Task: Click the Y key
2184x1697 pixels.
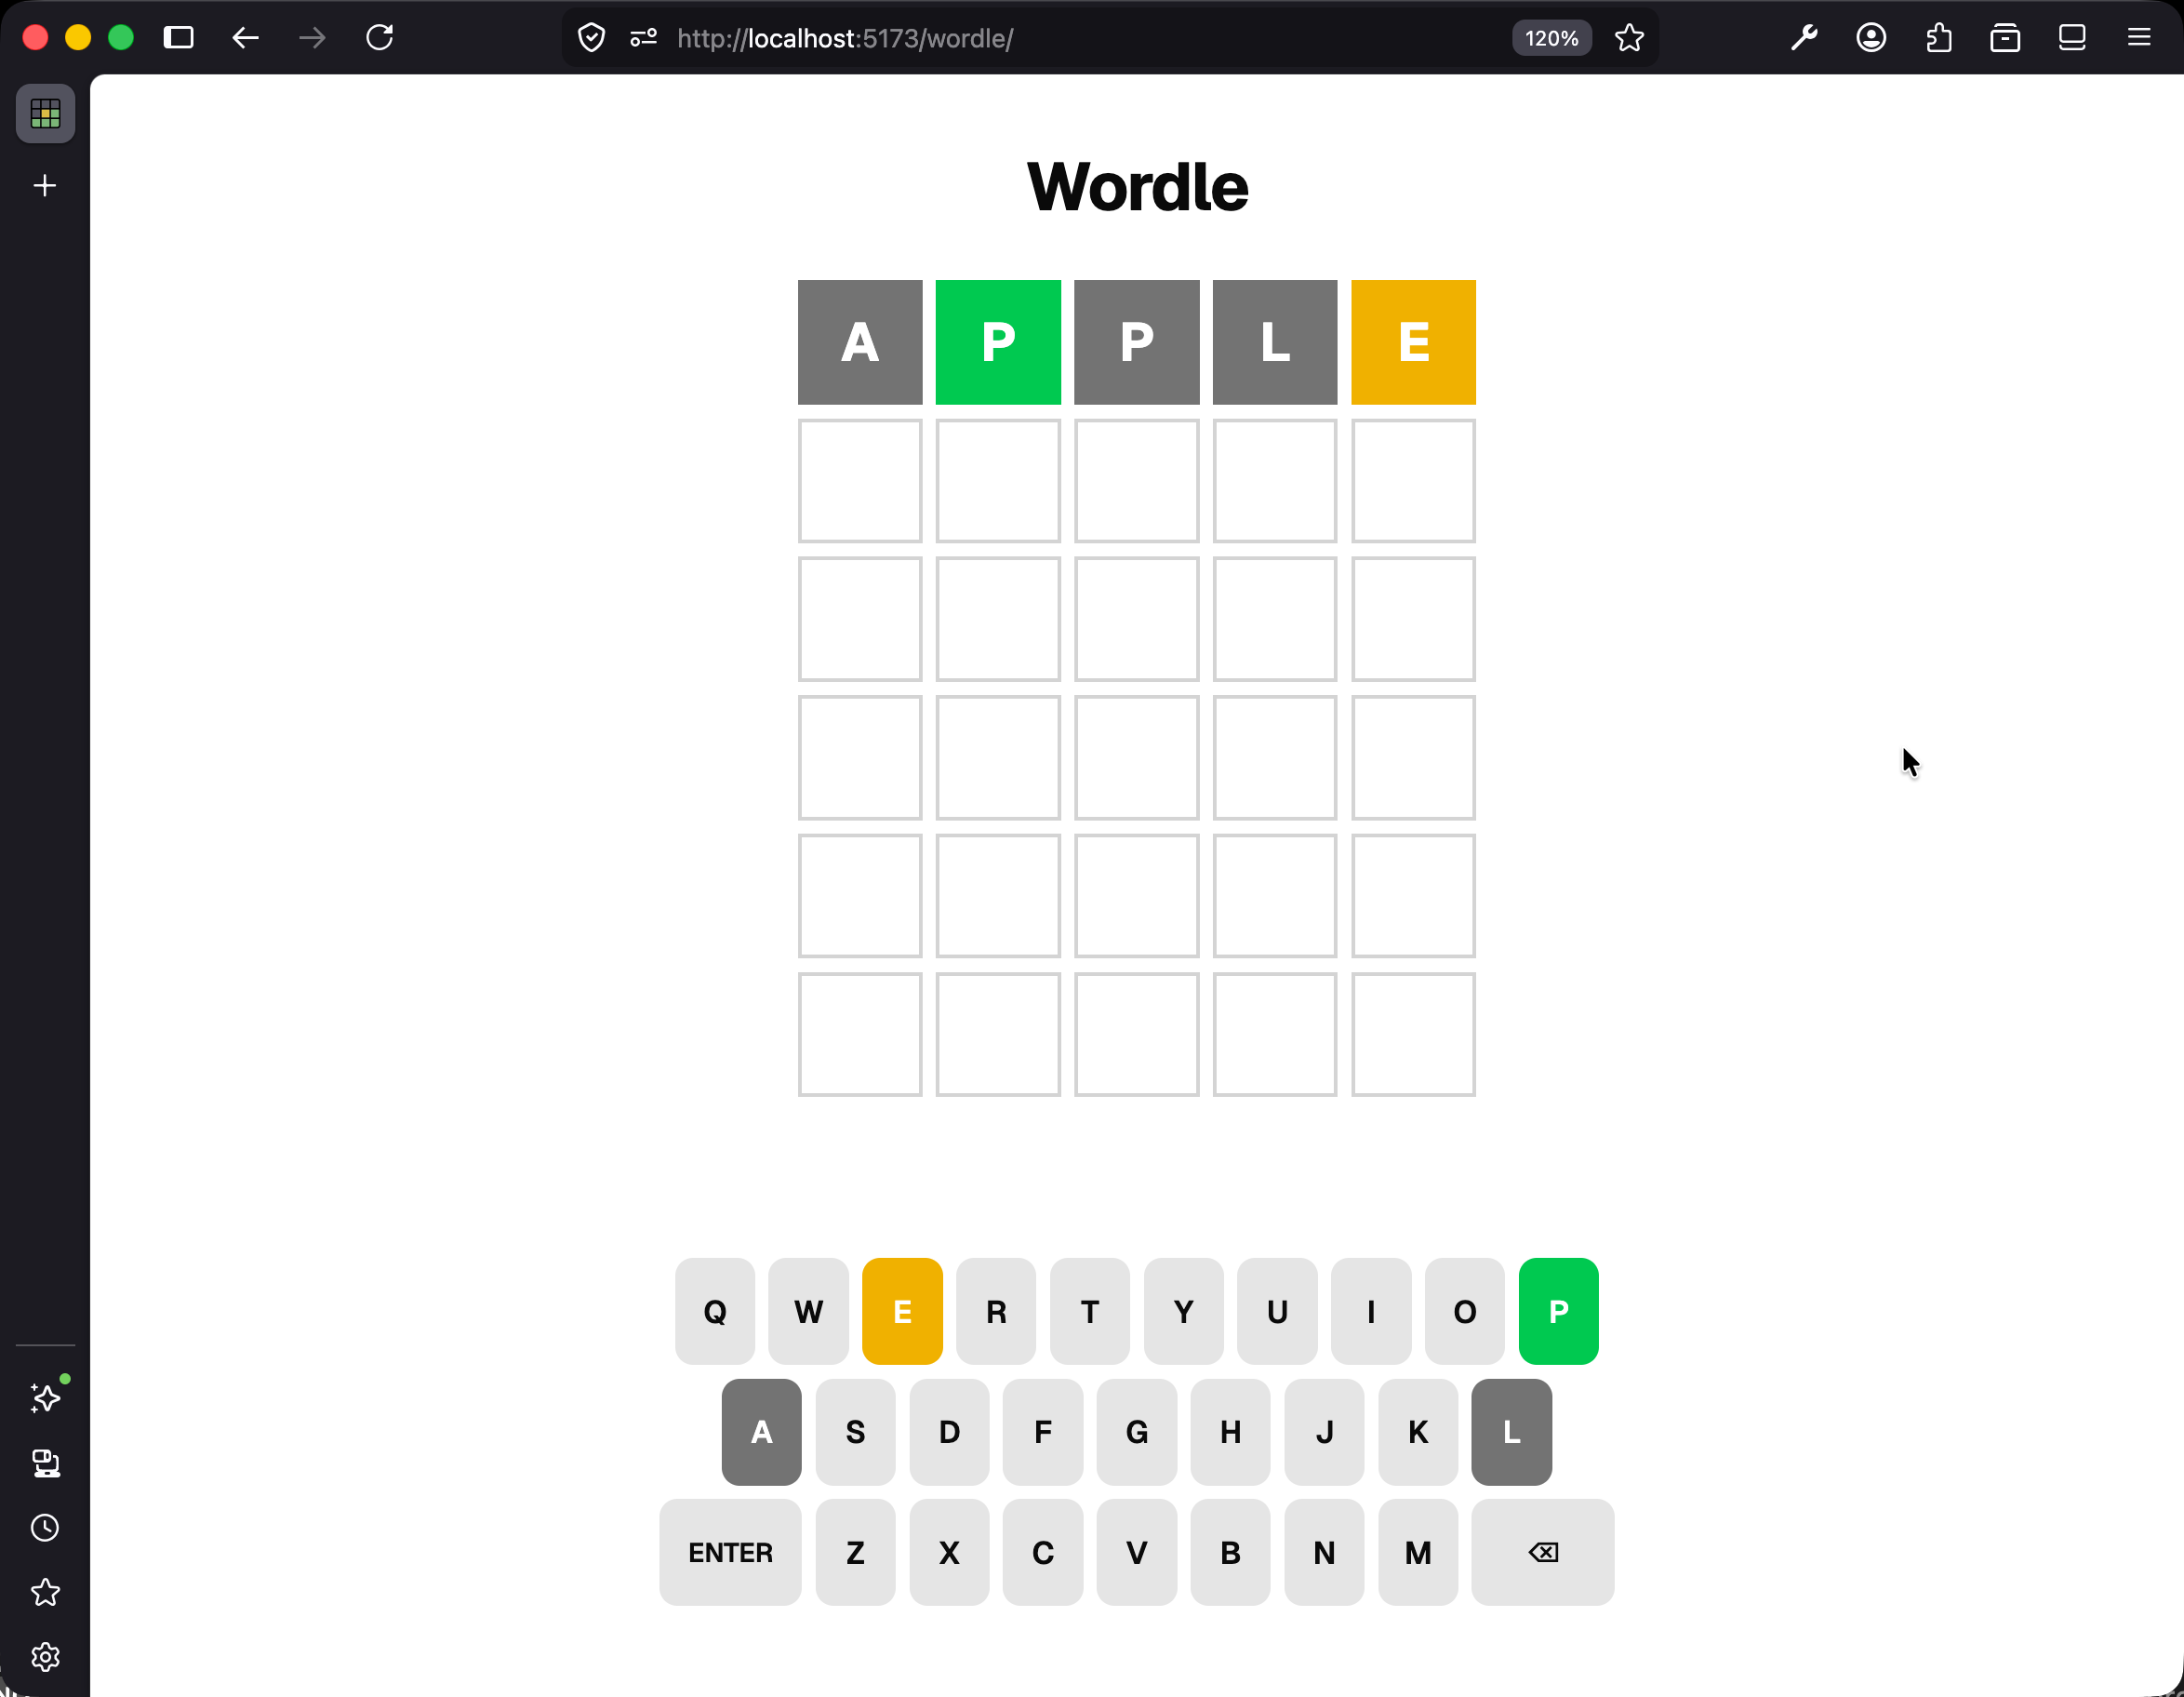Action: 1184,1311
